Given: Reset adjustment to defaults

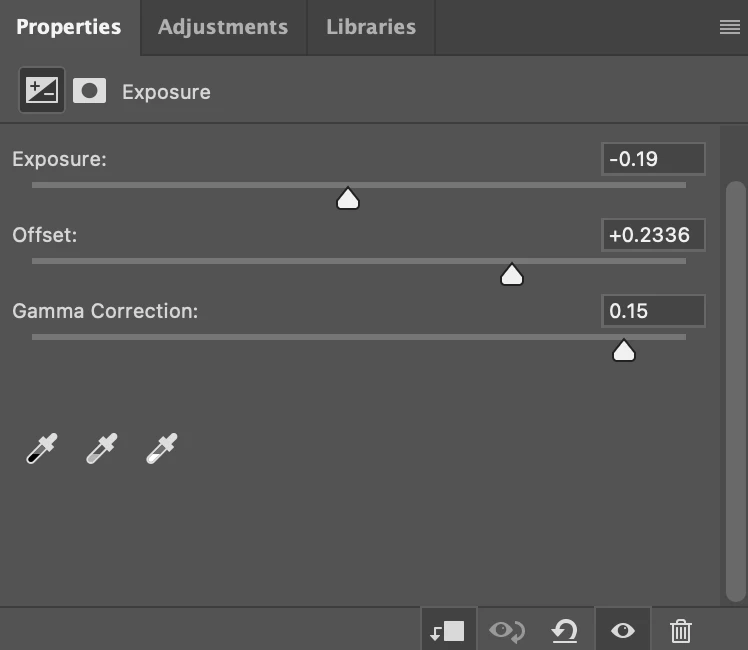Looking at the screenshot, I should [565, 631].
